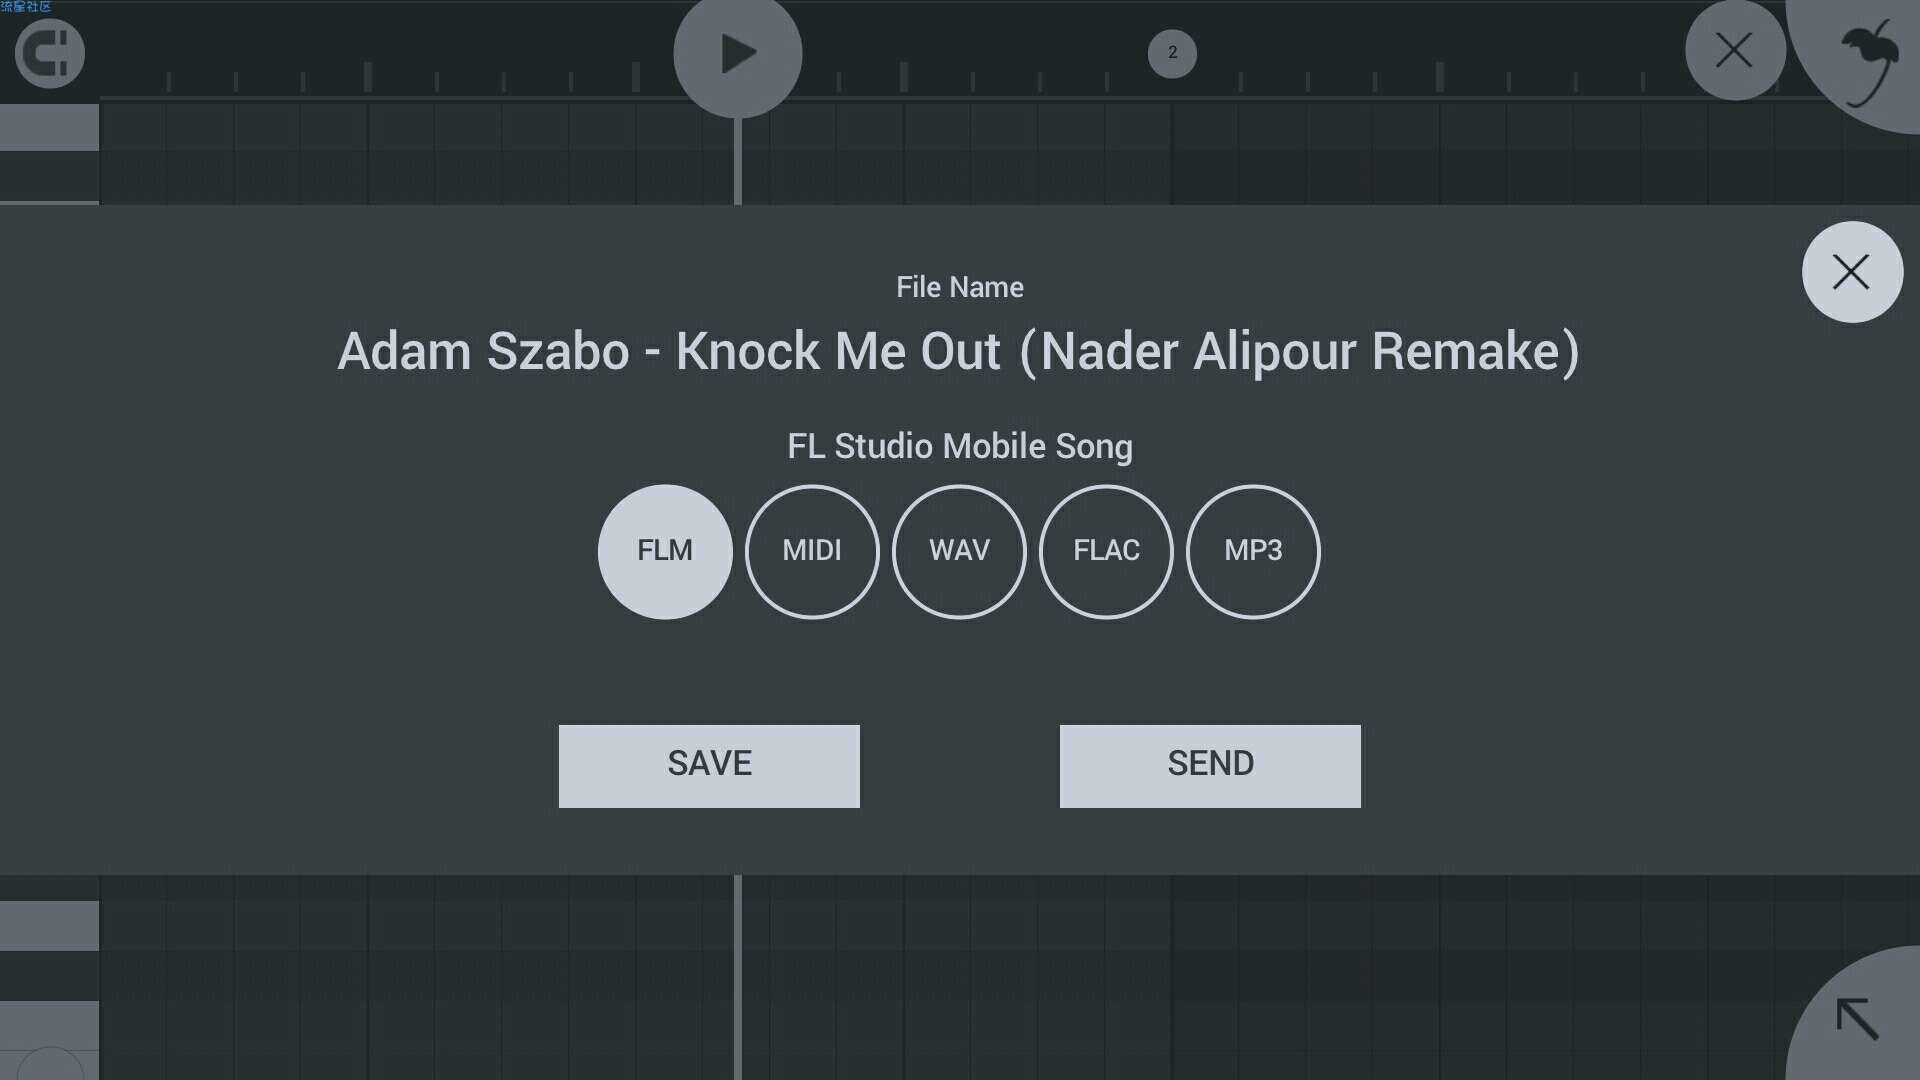Close the save dialog with X
Screen dimensions: 1920x1080
[1852, 272]
